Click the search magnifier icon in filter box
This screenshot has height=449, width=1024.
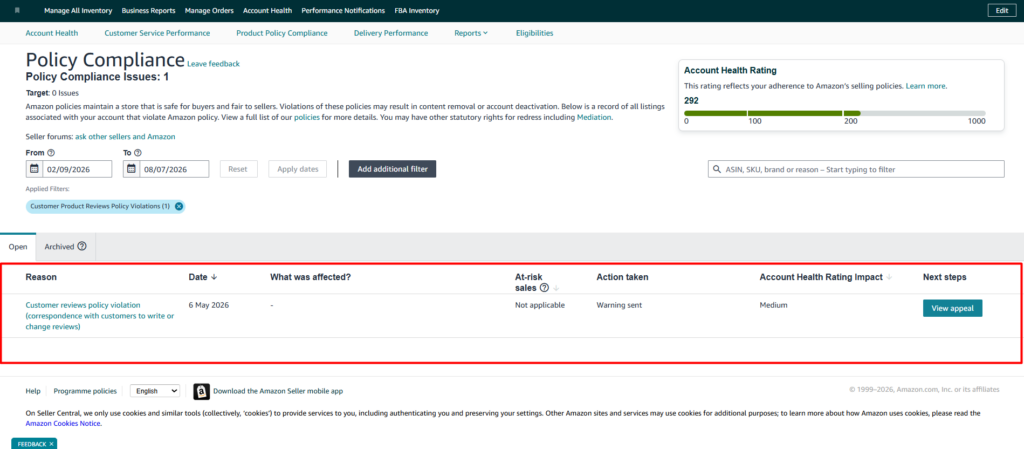point(717,169)
